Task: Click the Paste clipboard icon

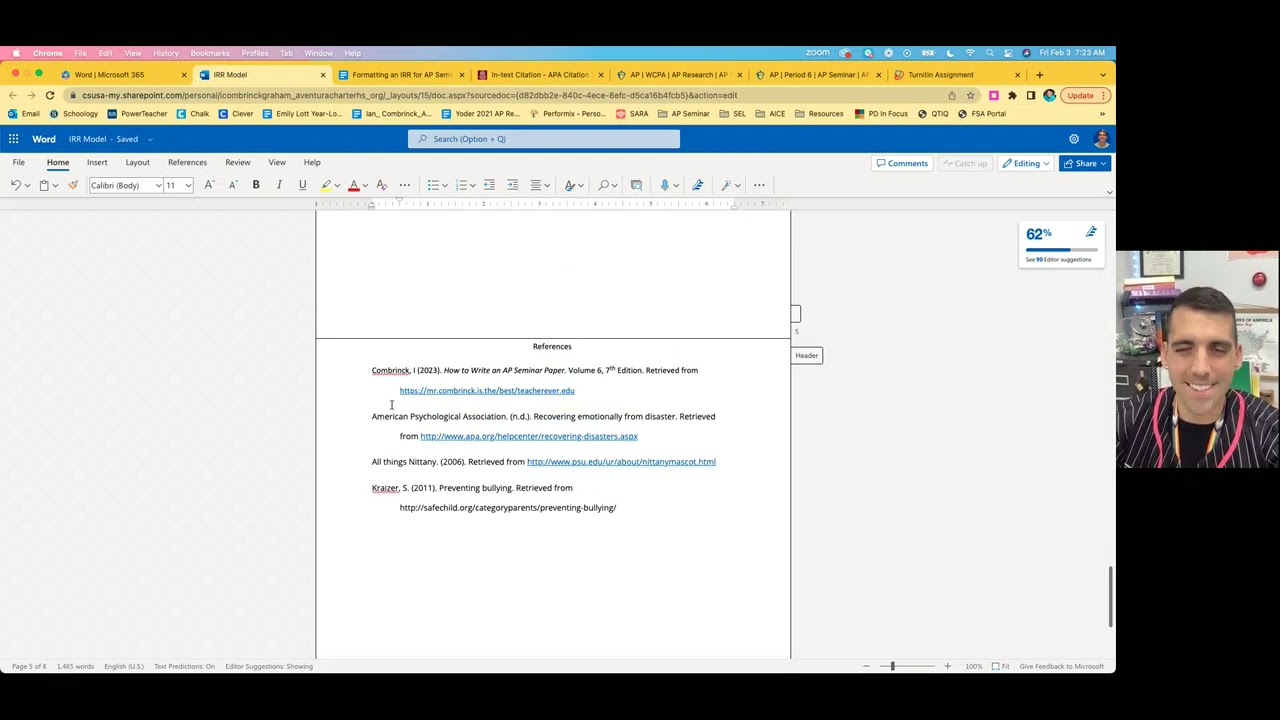Action: click(44, 185)
